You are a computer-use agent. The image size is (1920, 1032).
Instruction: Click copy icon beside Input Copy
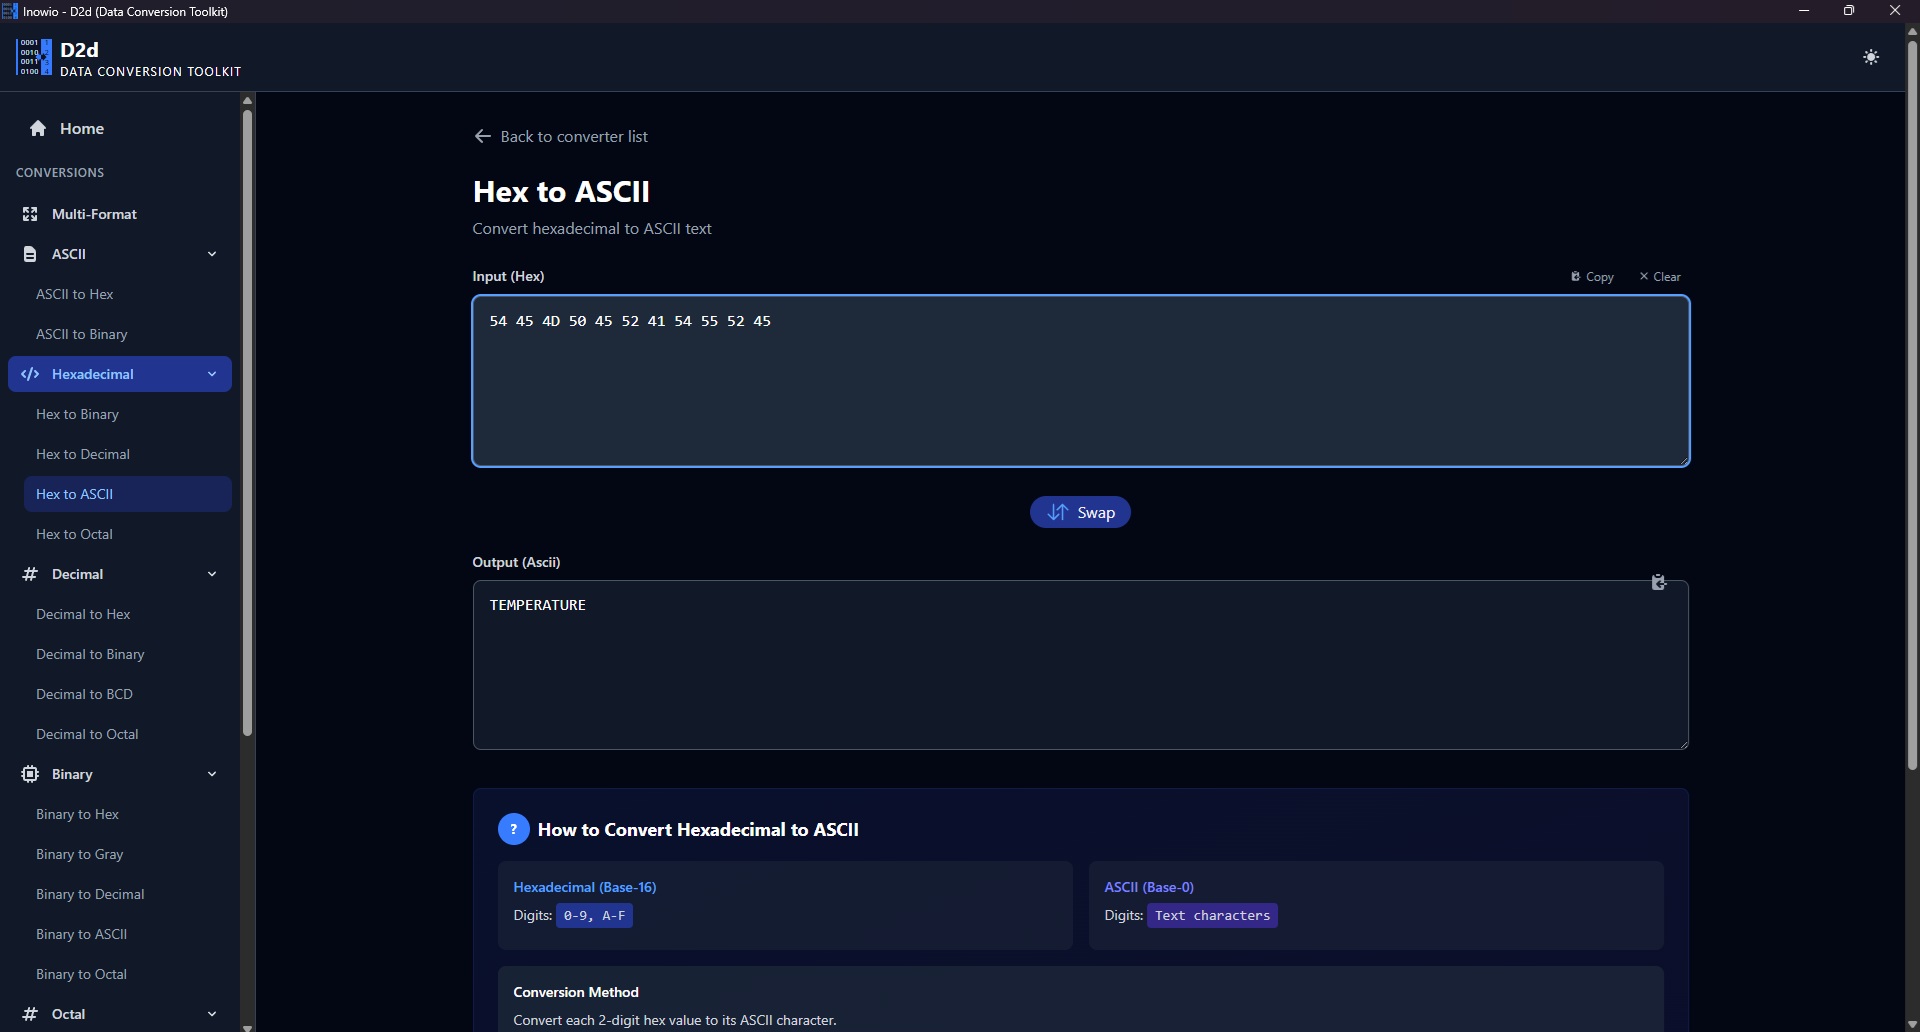1575,276
